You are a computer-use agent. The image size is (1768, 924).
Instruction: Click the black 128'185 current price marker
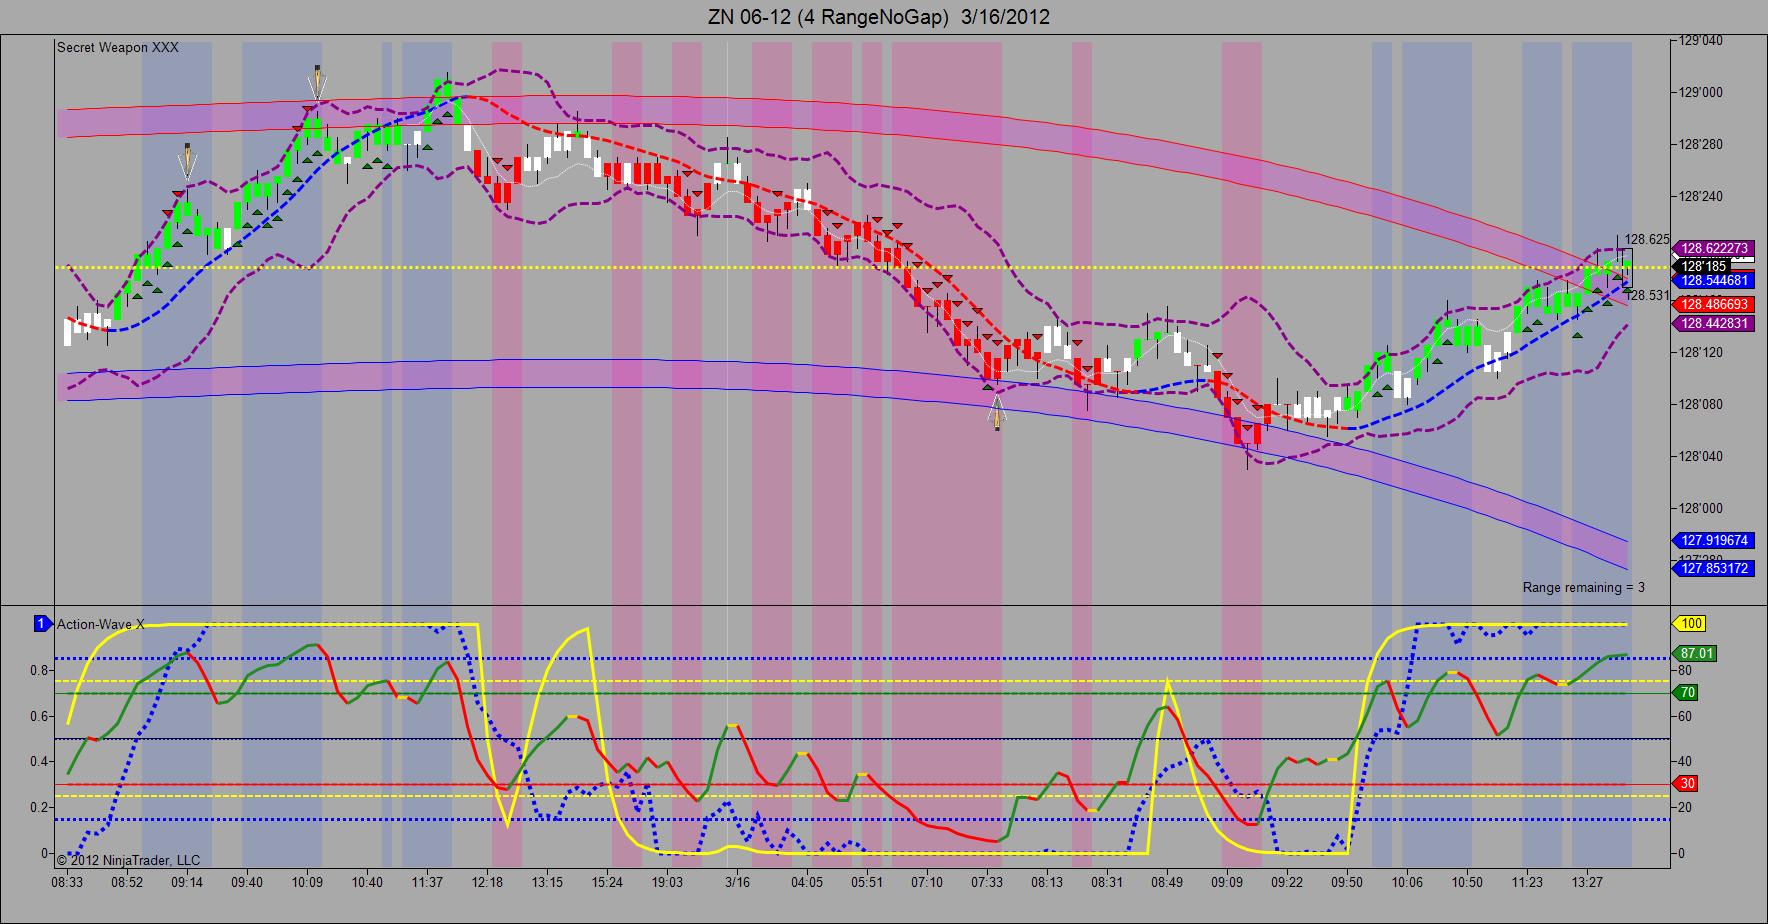point(1704,266)
